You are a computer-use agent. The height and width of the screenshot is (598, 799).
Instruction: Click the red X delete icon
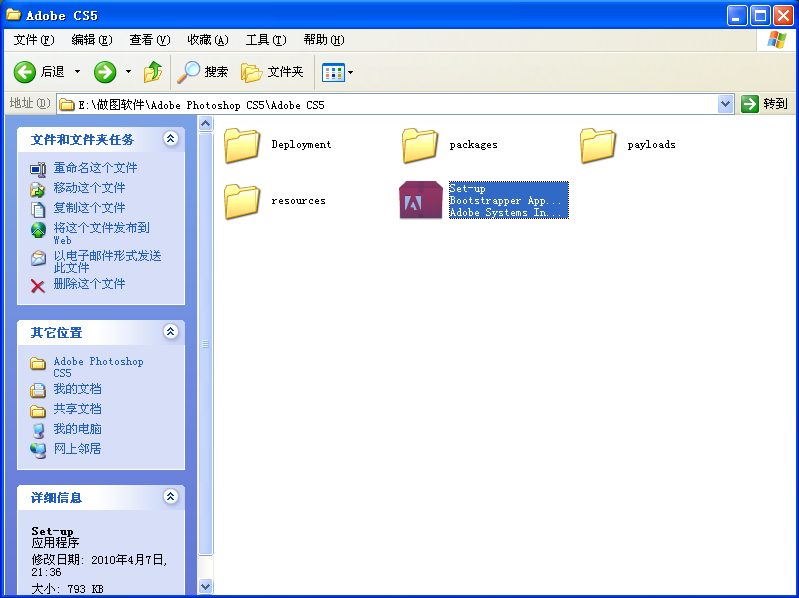point(38,286)
